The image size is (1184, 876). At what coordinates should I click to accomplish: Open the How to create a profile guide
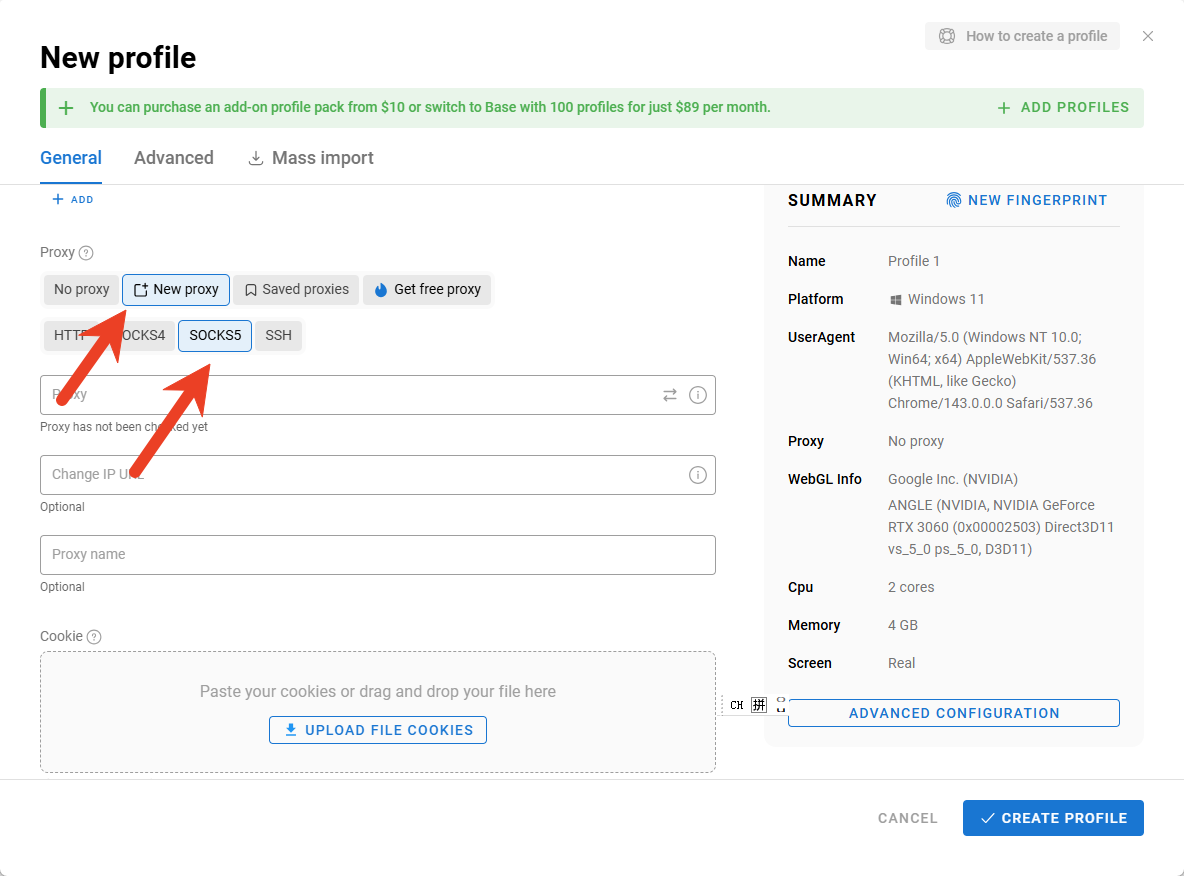pos(1022,36)
